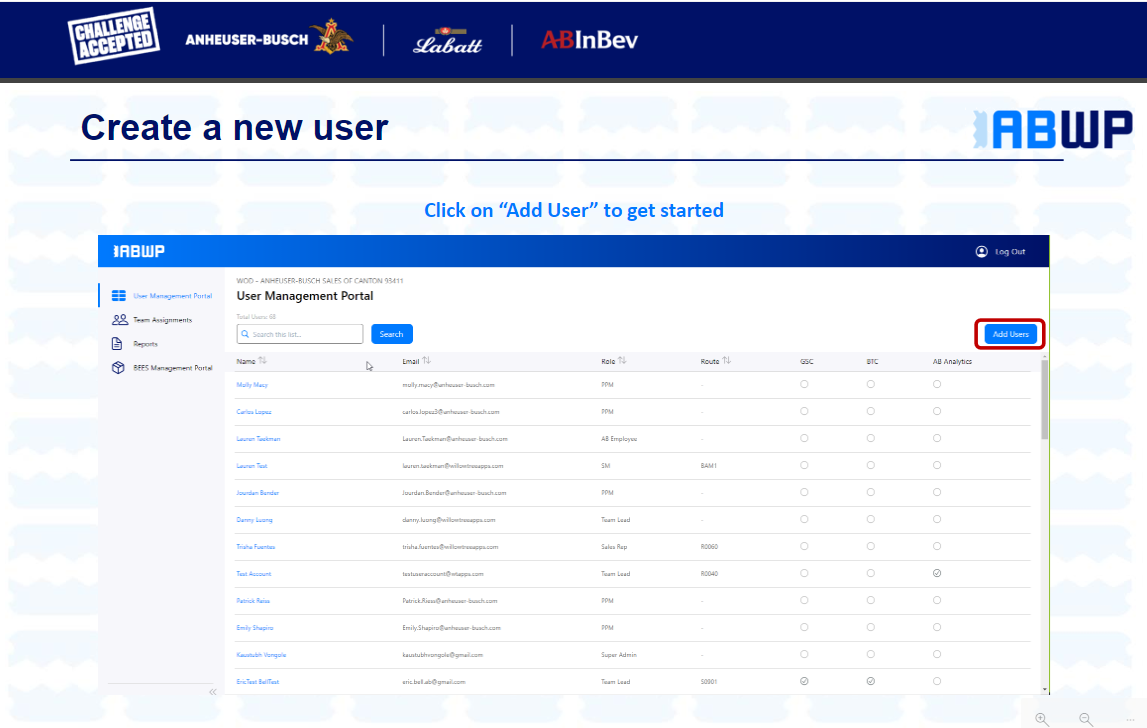Click Log Out in the header
Viewport: 1147px width, 728px height.
coord(1009,252)
